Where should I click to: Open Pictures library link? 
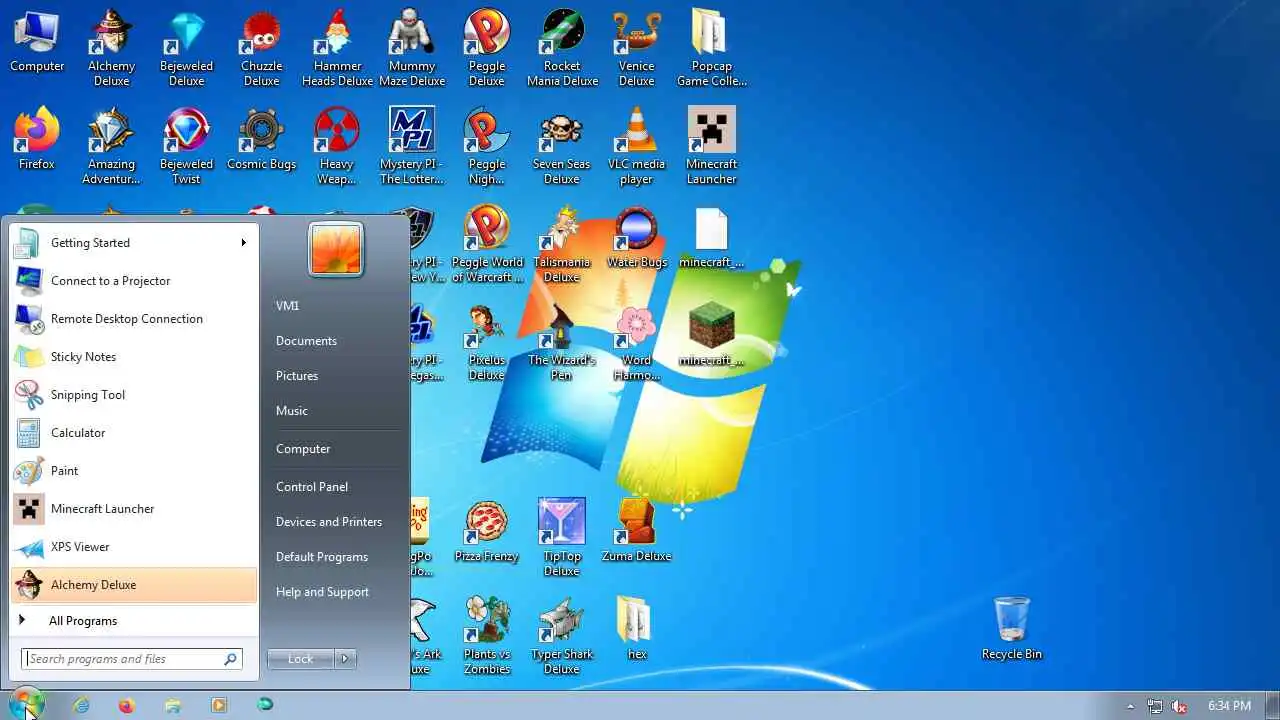coord(297,375)
